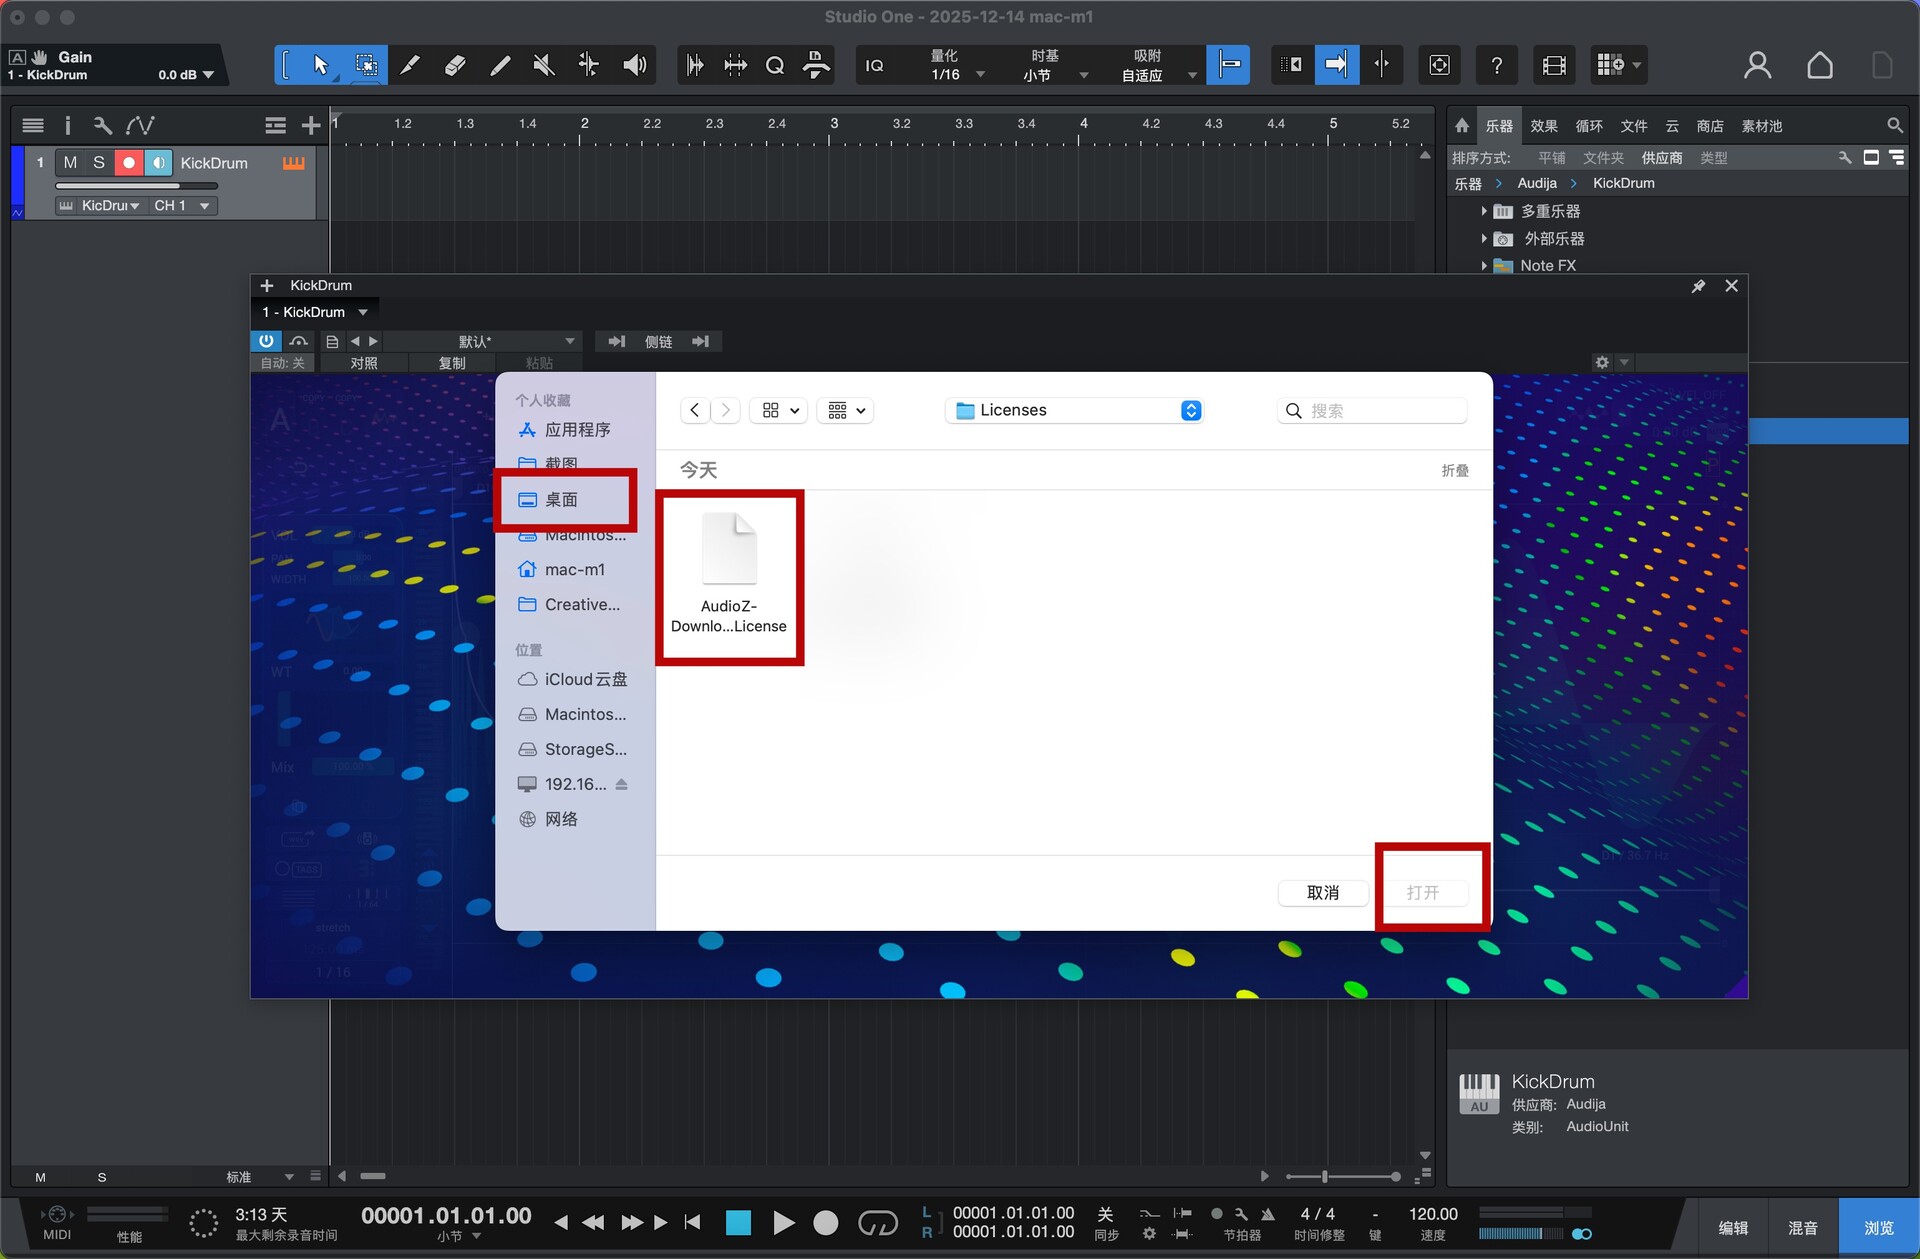The width and height of the screenshot is (1920, 1259).
Task: Open the 量化 1/16 quantize dropdown
Action: (x=957, y=66)
